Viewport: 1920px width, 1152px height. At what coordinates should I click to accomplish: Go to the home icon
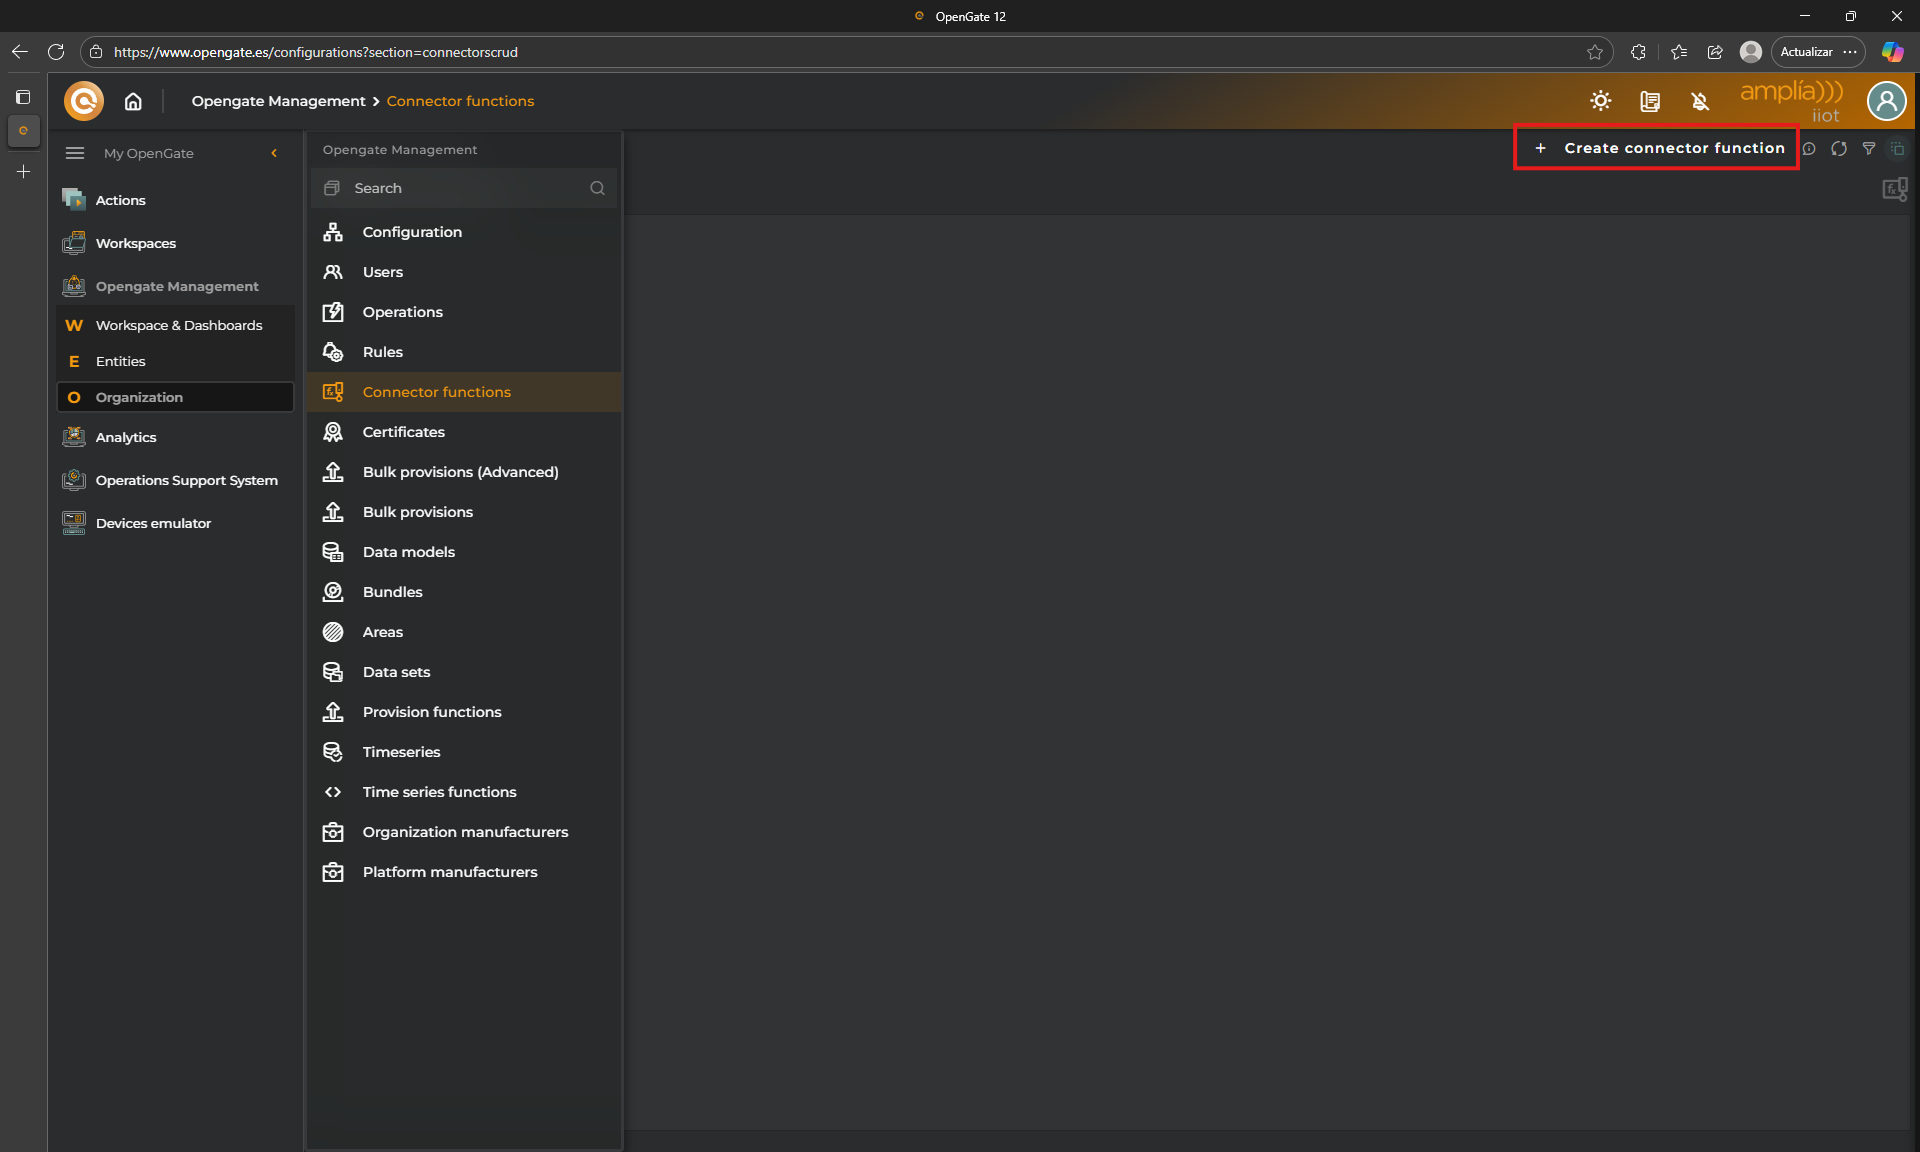click(133, 101)
